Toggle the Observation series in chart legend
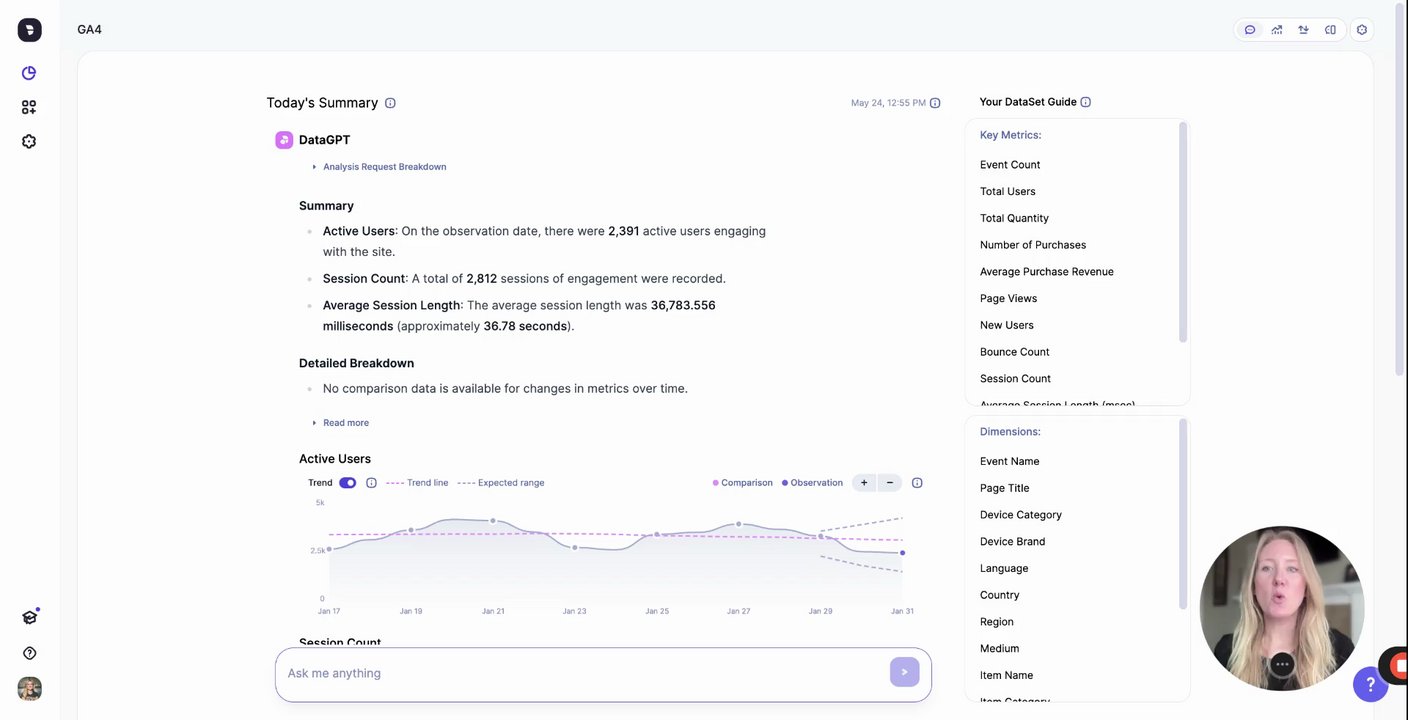 pyautogui.click(x=812, y=483)
